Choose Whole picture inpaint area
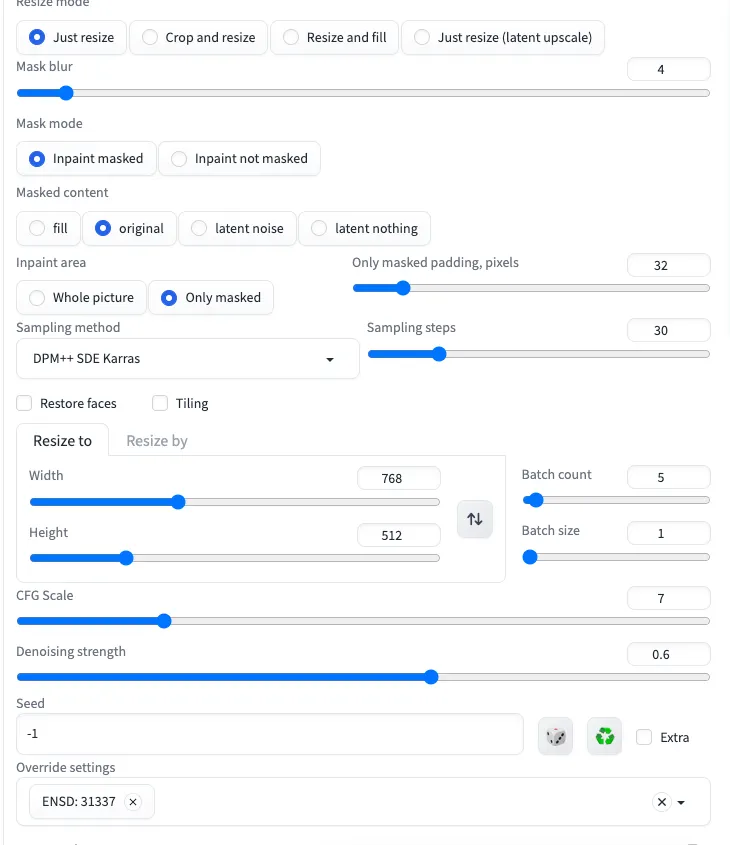This screenshot has height=845, width=730. pyautogui.click(x=82, y=297)
